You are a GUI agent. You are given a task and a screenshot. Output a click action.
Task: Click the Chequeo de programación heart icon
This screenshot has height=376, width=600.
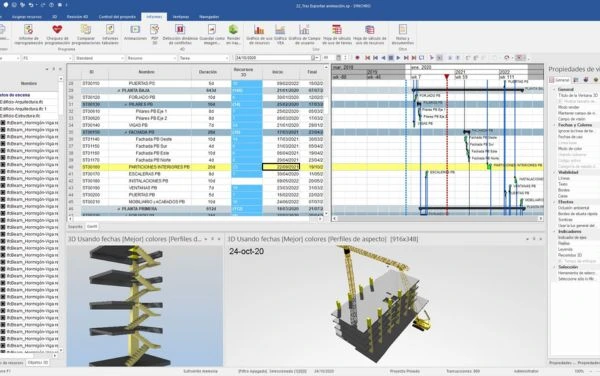click(57, 29)
